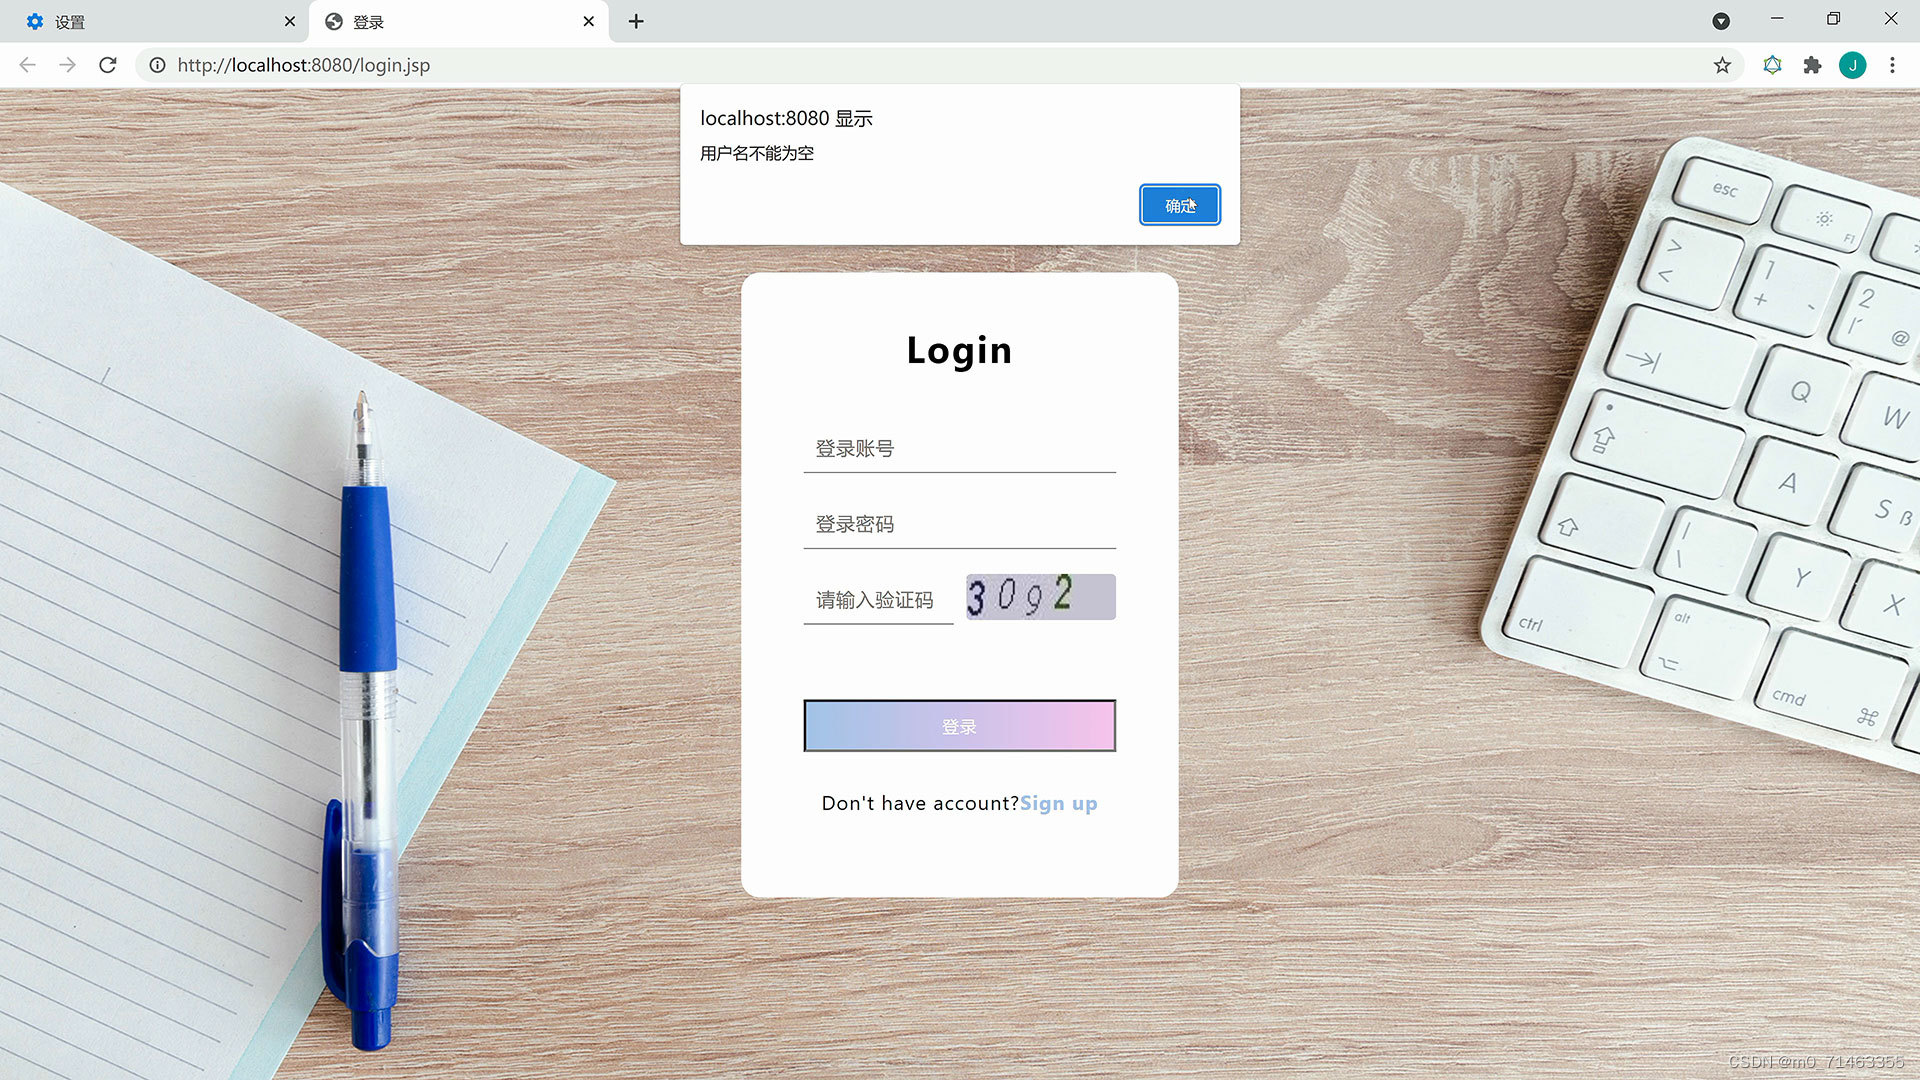The height and width of the screenshot is (1080, 1920).
Task: Click the 请输入验证码 captcha input
Action: 878,600
